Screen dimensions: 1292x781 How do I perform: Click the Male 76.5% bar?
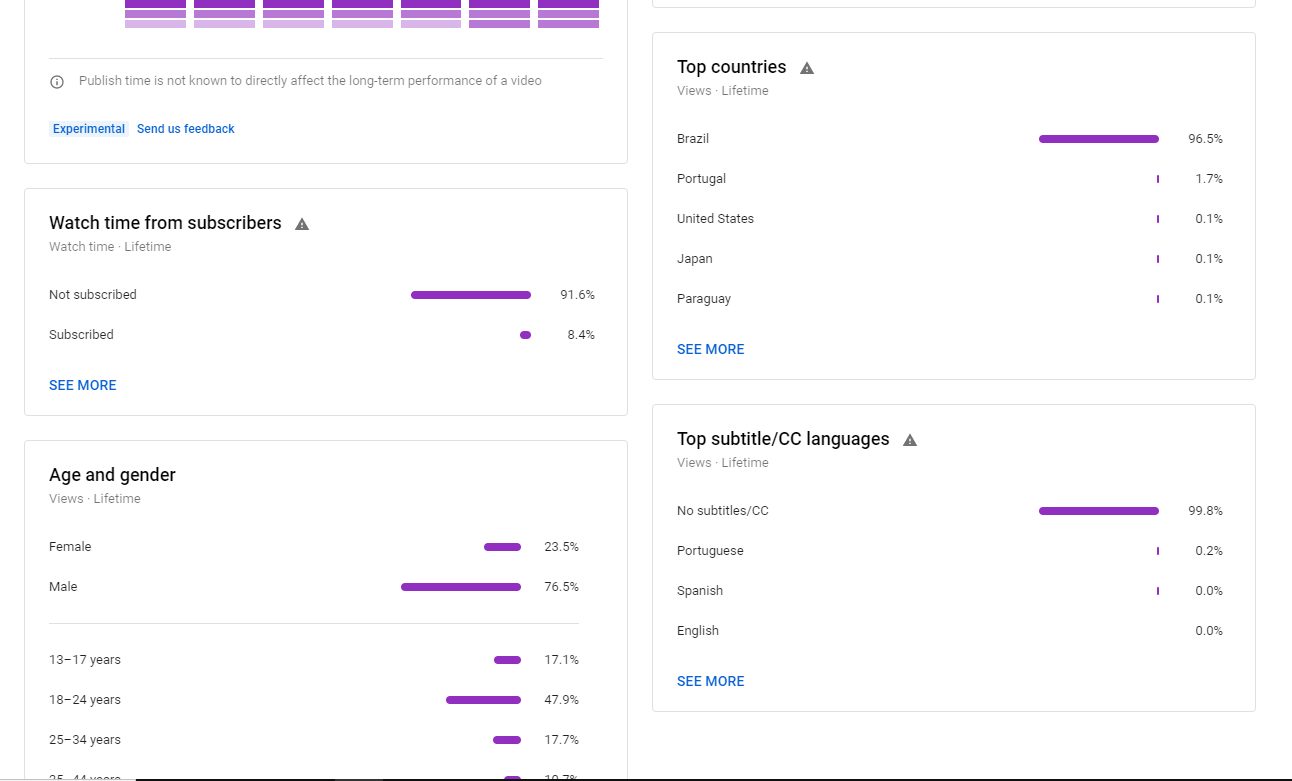pos(461,587)
